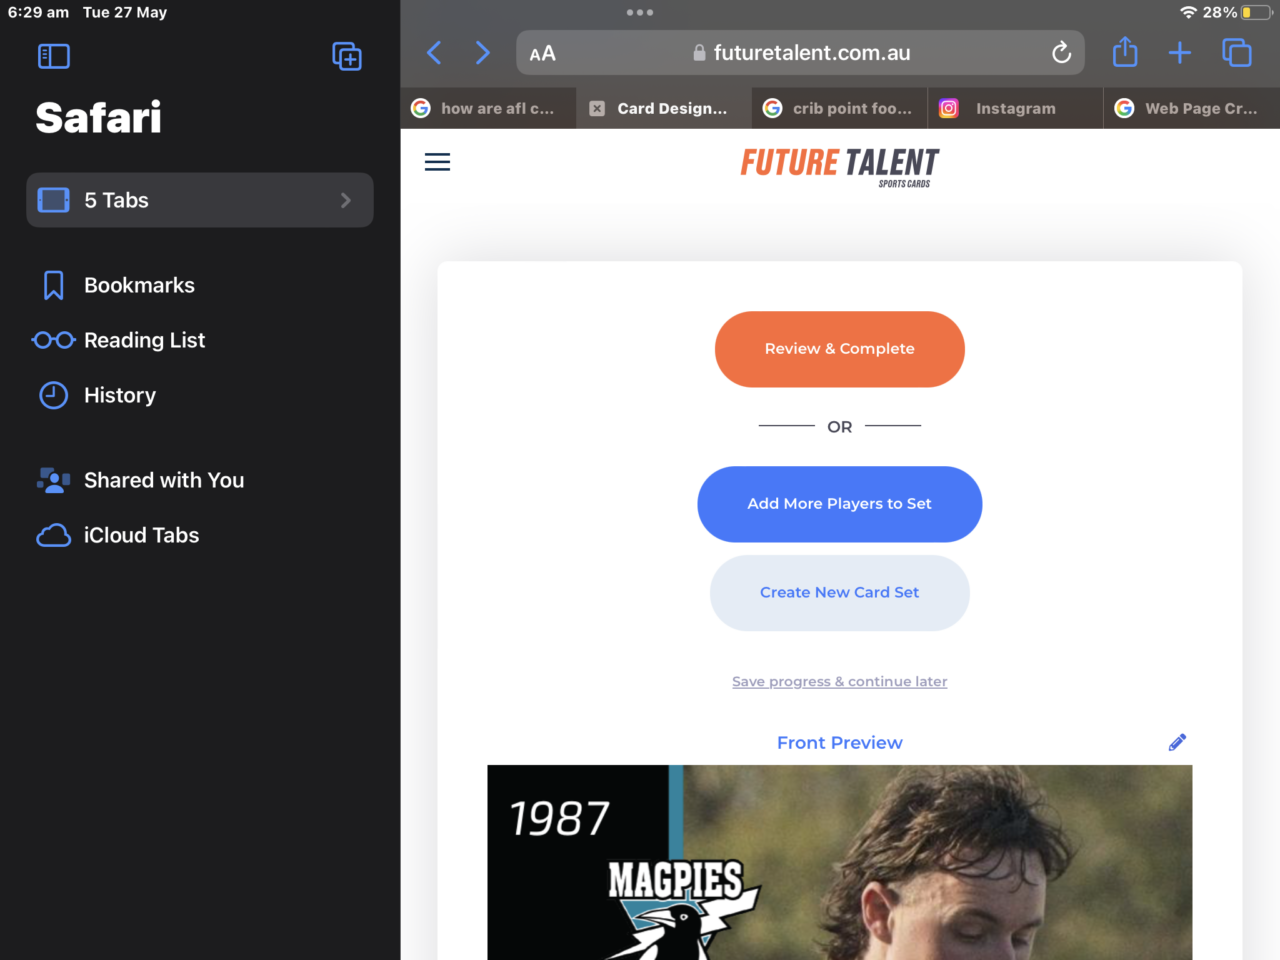Open a new tab with plus icon
Viewport: 1280px width, 960px height.
coord(1180,53)
